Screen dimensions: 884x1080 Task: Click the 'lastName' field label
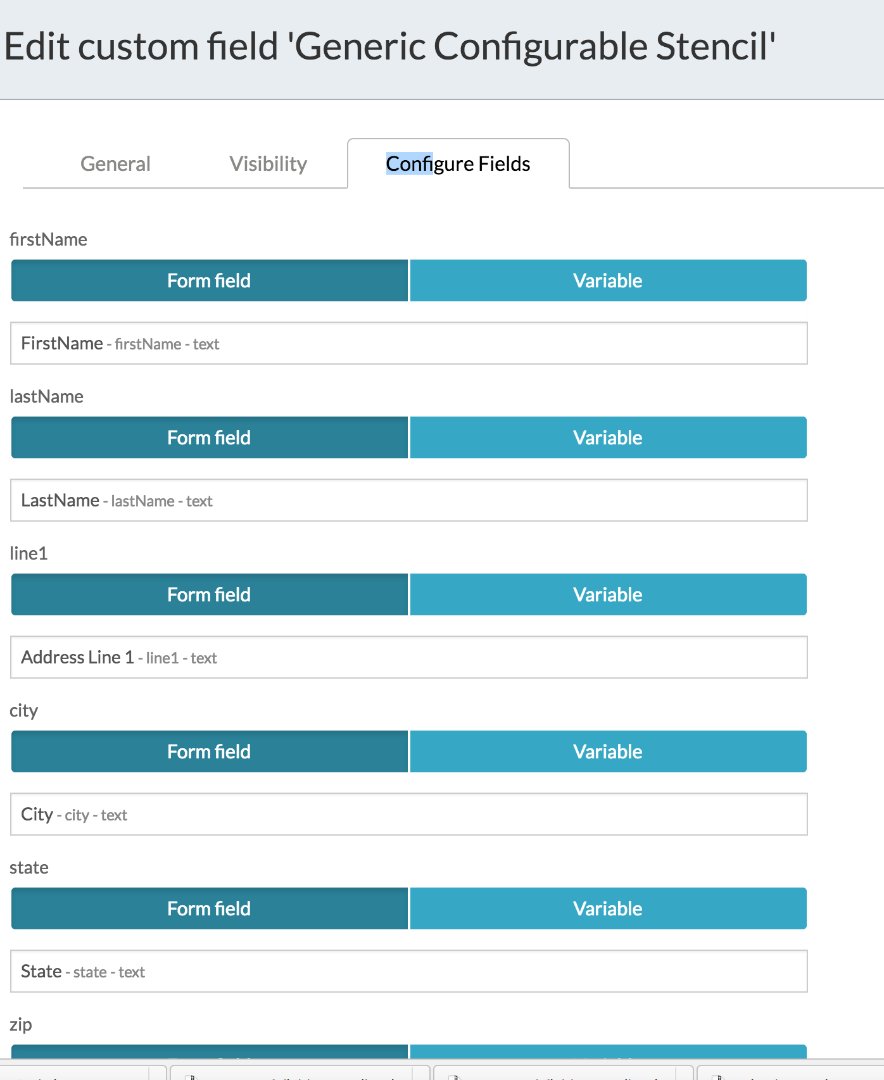[46, 397]
